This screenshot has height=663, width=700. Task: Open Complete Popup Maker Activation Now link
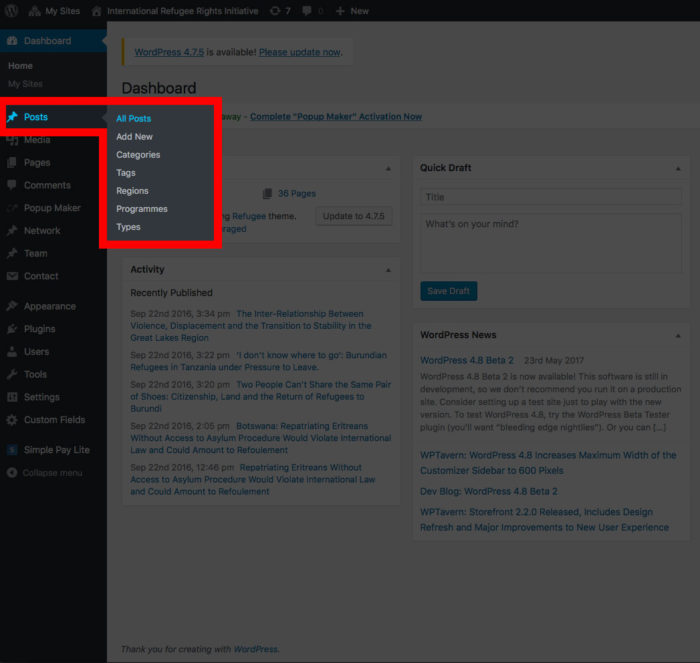(x=336, y=117)
